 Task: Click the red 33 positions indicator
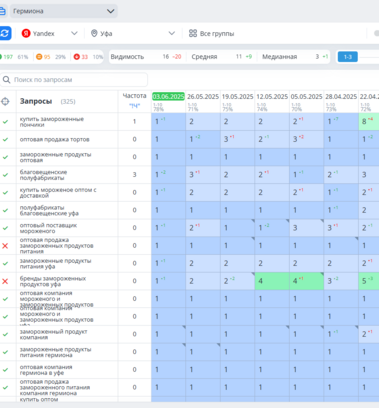click(80, 57)
